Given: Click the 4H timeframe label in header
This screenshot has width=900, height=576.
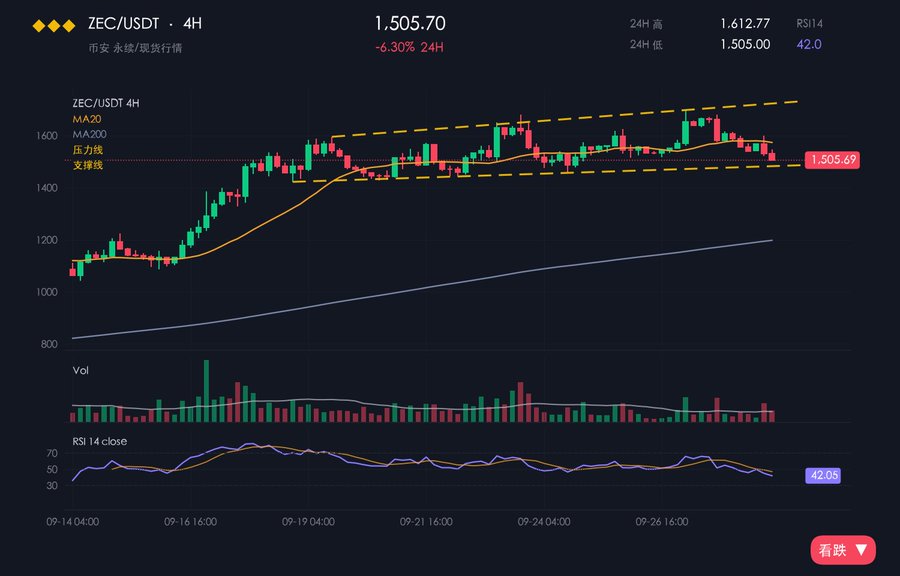Looking at the screenshot, I should coord(192,24).
